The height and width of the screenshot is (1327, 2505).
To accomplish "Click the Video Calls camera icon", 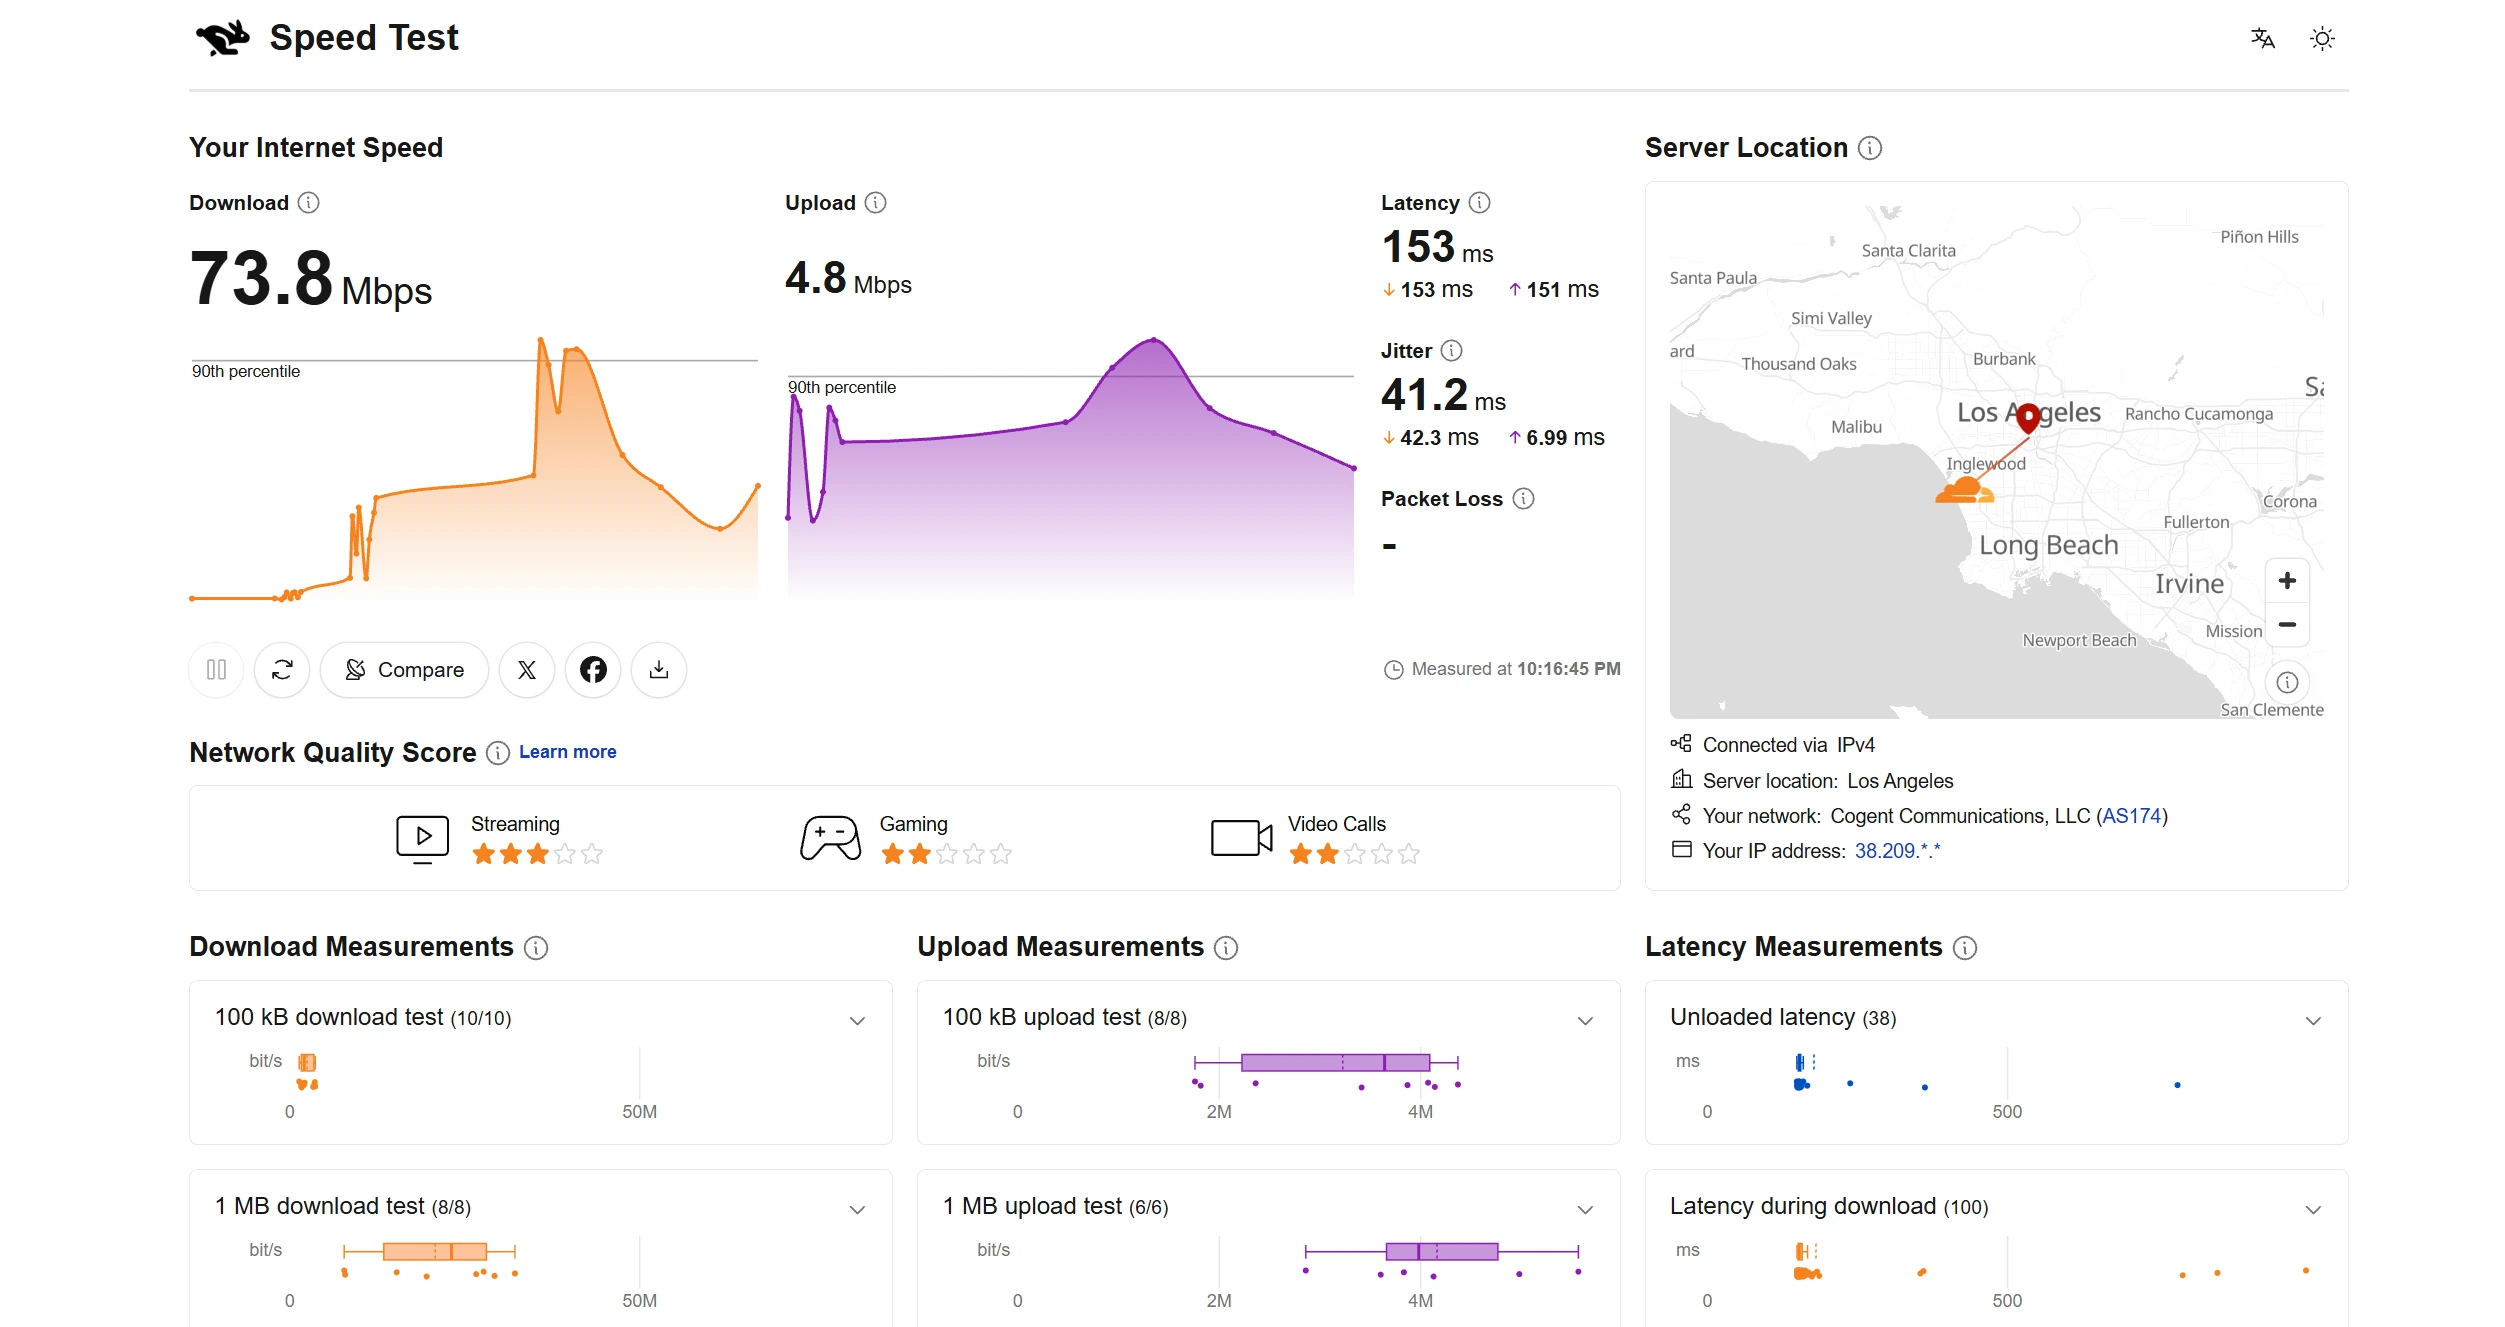I will [1241, 838].
